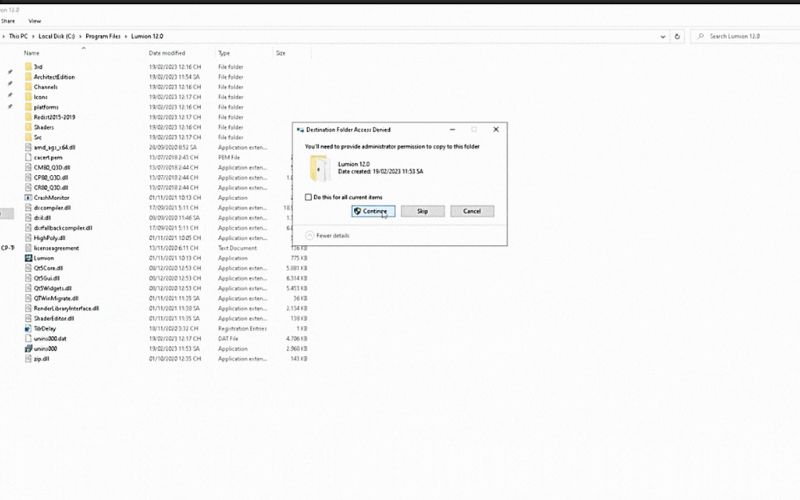800x500 pixels.
Task: Select the ArchitectEdition folder icon
Action: click(x=29, y=77)
